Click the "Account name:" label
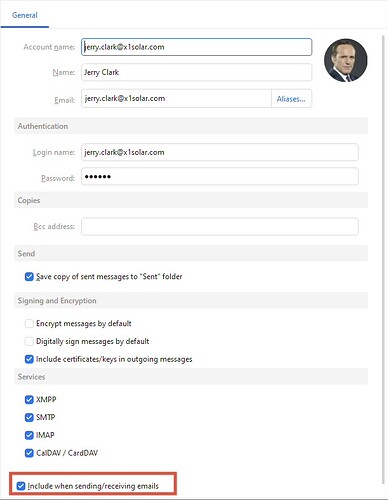 (49, 47)
